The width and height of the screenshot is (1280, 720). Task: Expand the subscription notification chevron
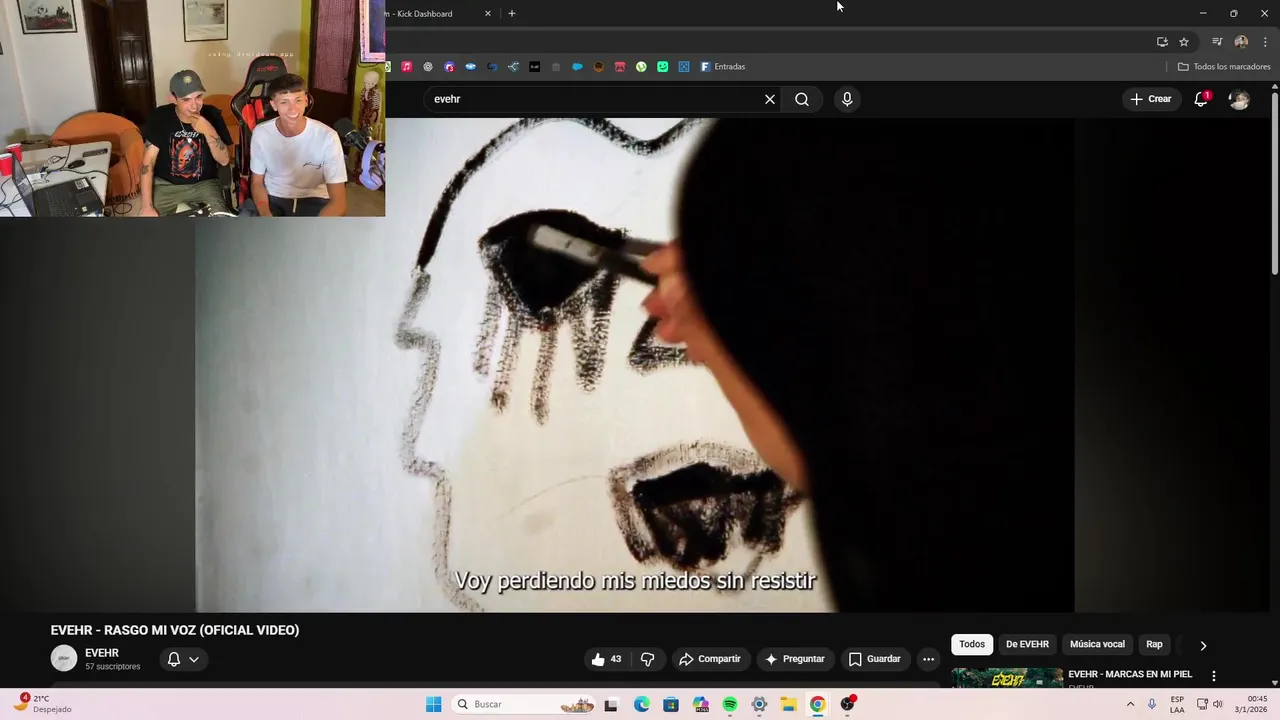194,659
